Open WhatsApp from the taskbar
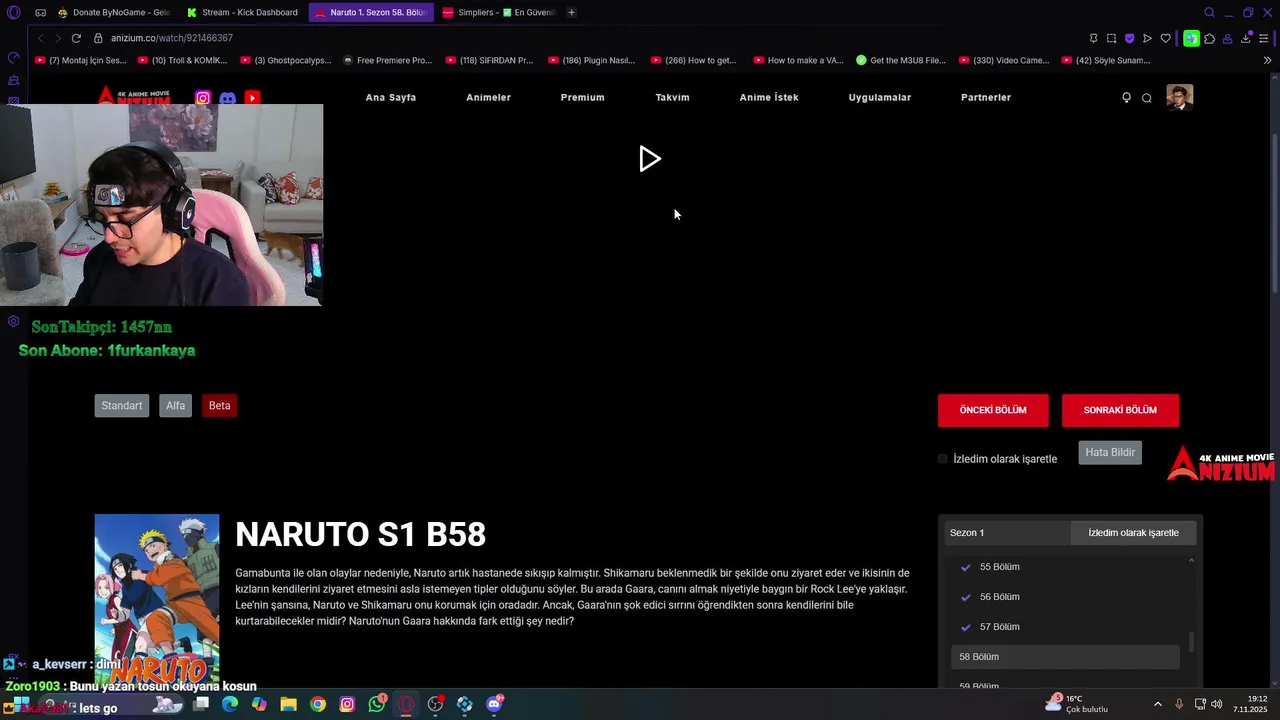Viewport: 1280px width, 720px height. click(x=376, y=704)
